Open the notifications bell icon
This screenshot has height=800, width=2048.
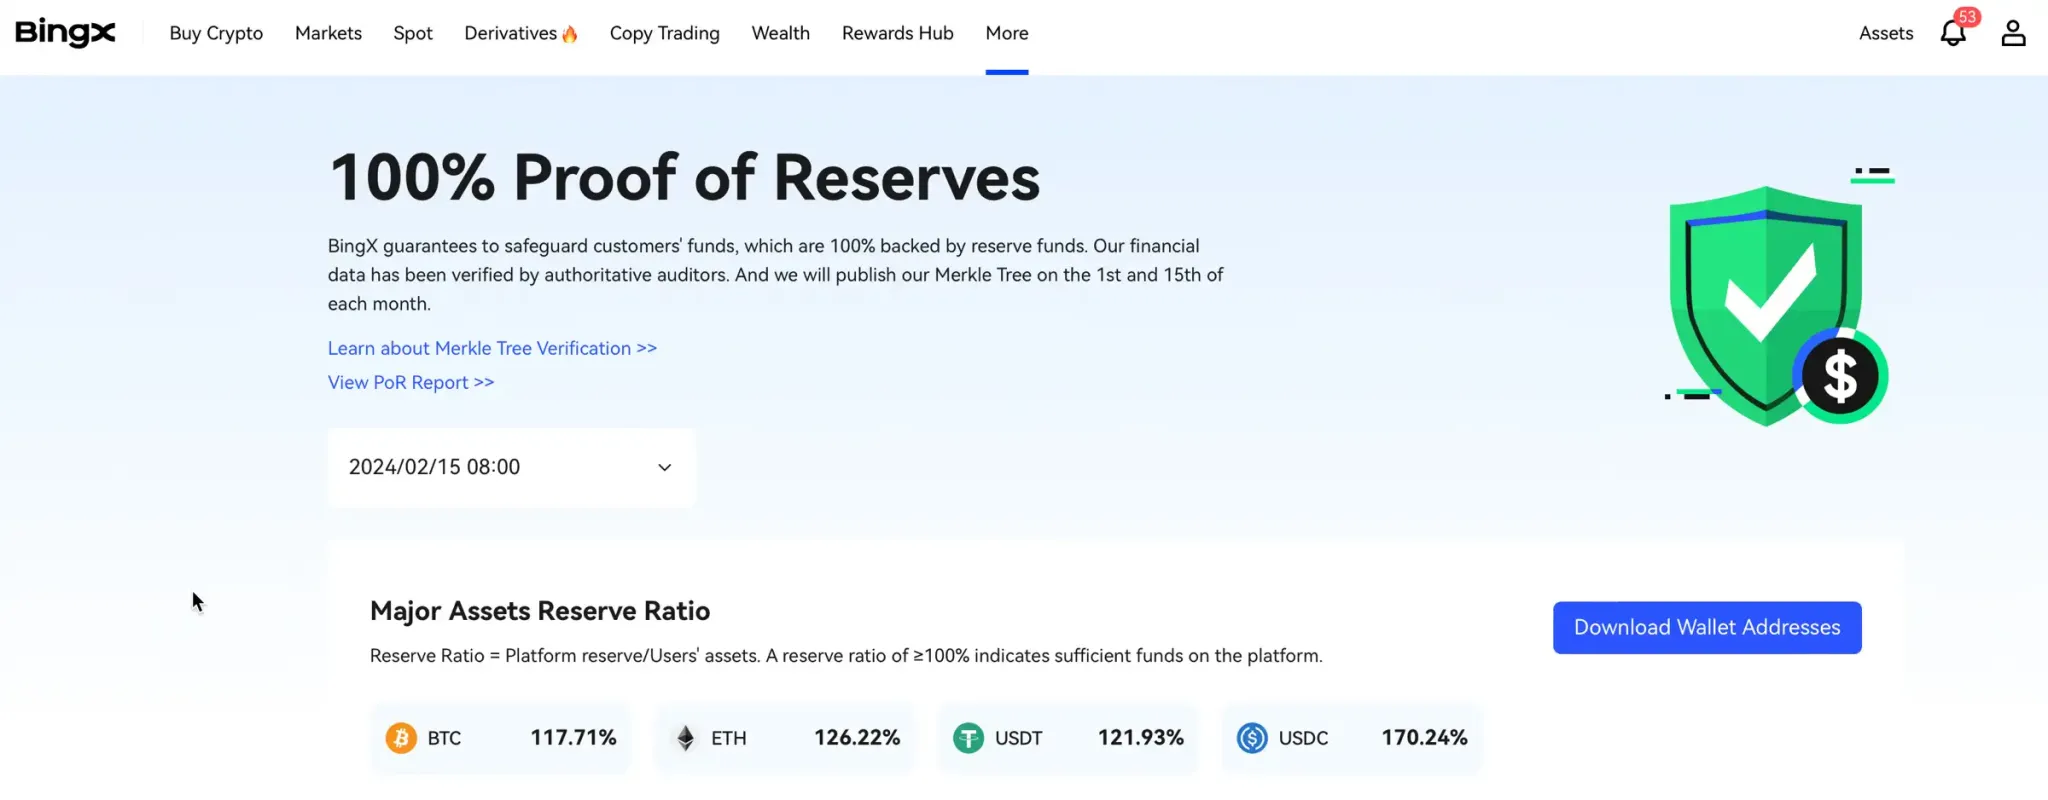pyautogui.click(x=1952, y=34)
